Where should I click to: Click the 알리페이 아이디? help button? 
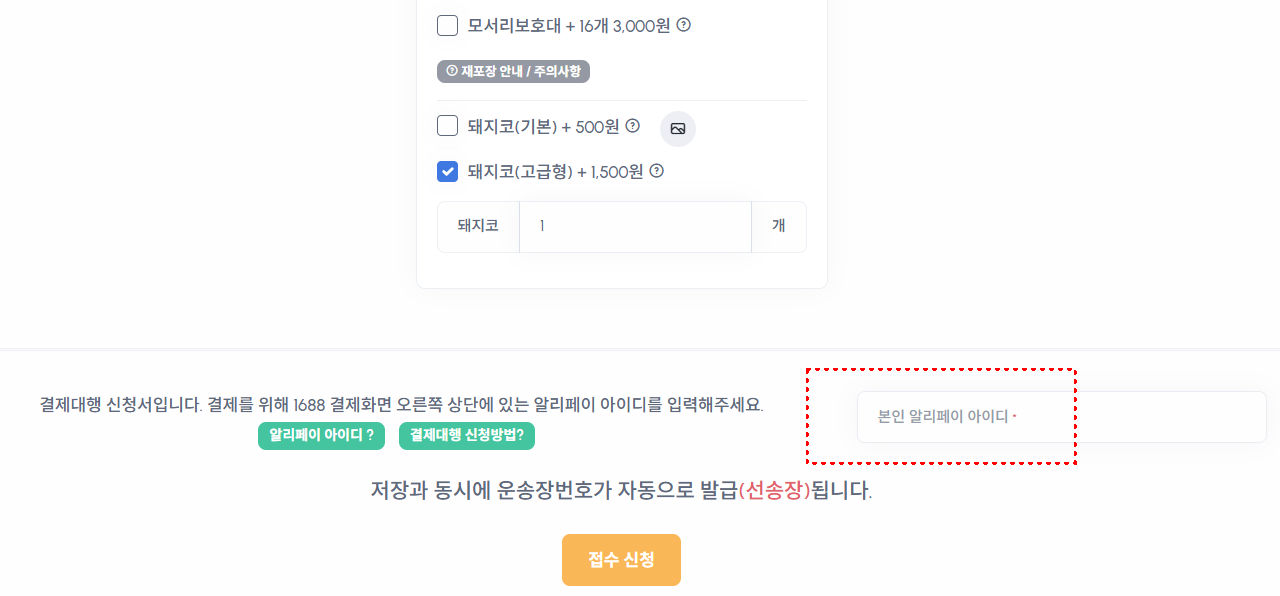tap(321, 436)
